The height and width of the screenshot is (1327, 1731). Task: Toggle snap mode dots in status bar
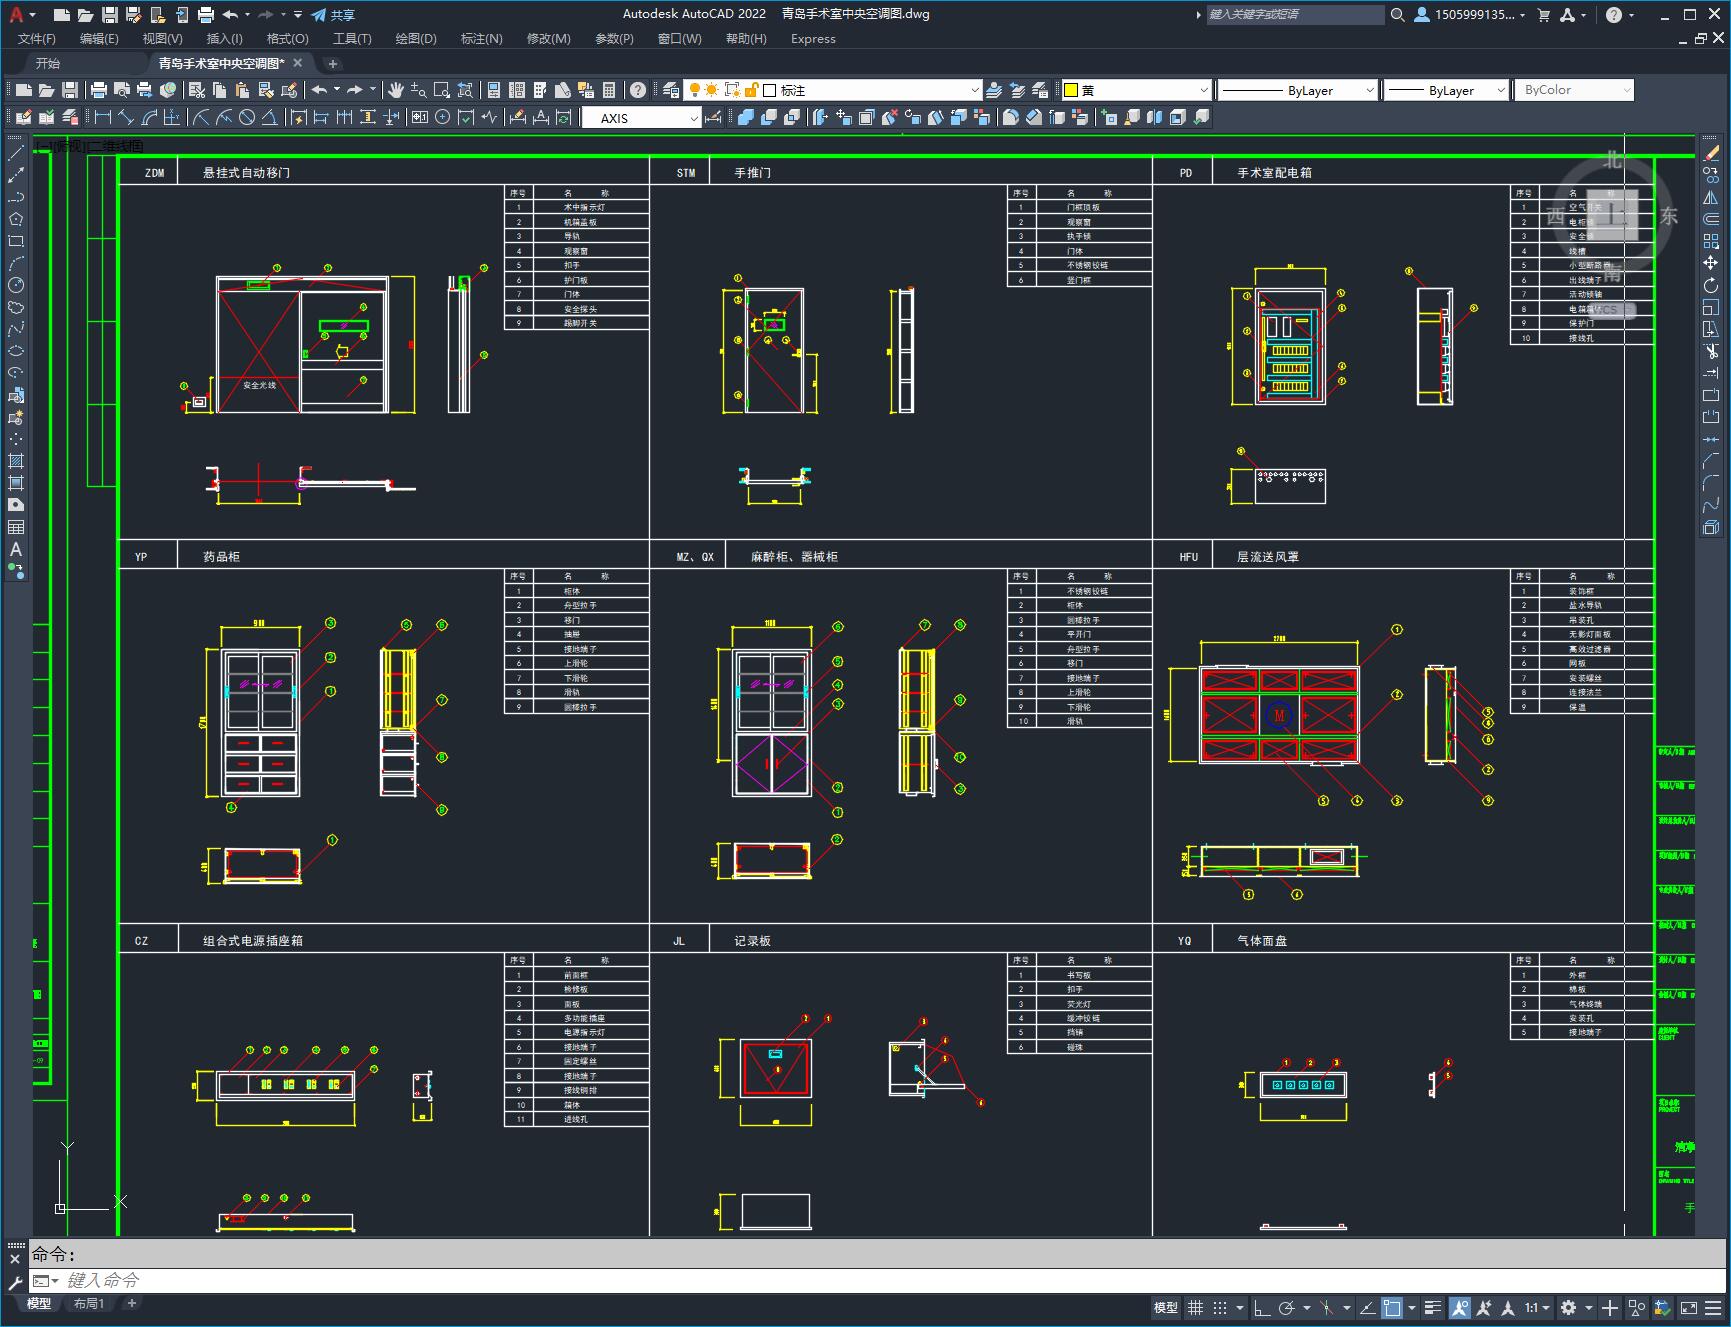1219,1307
